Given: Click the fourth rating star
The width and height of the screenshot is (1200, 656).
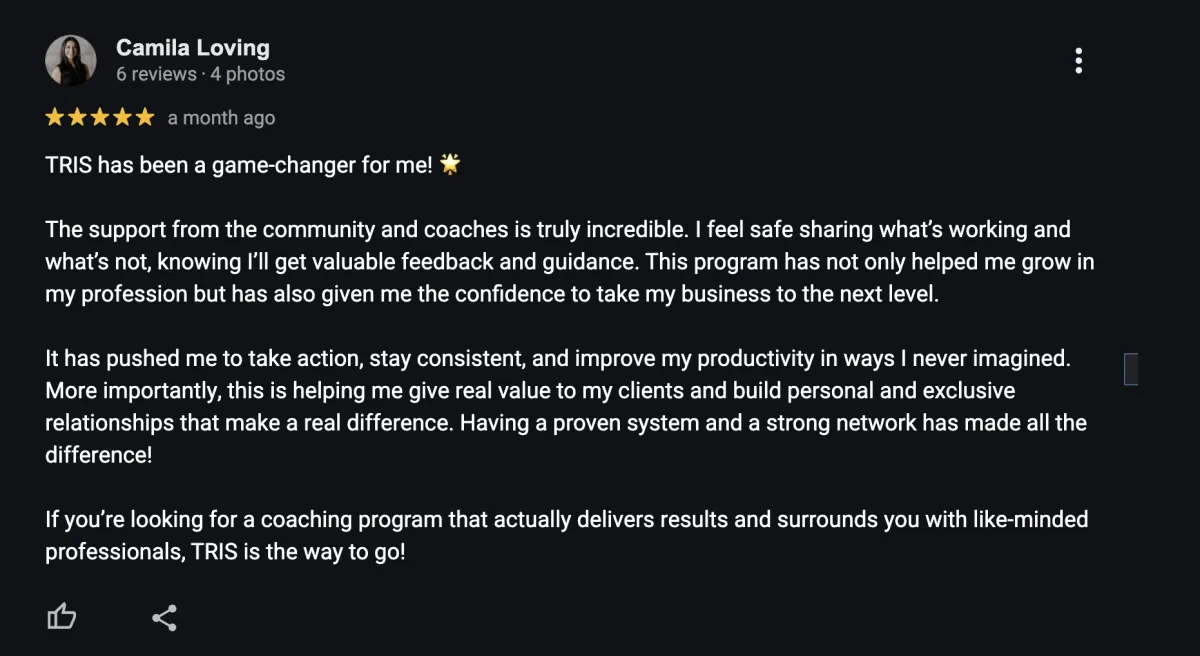Looking at the screenshot, I should tap(123, 117).
